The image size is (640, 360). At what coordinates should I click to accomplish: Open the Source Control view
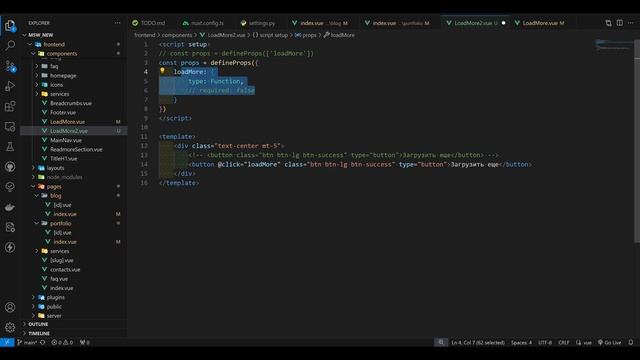(x=10, y=66)
